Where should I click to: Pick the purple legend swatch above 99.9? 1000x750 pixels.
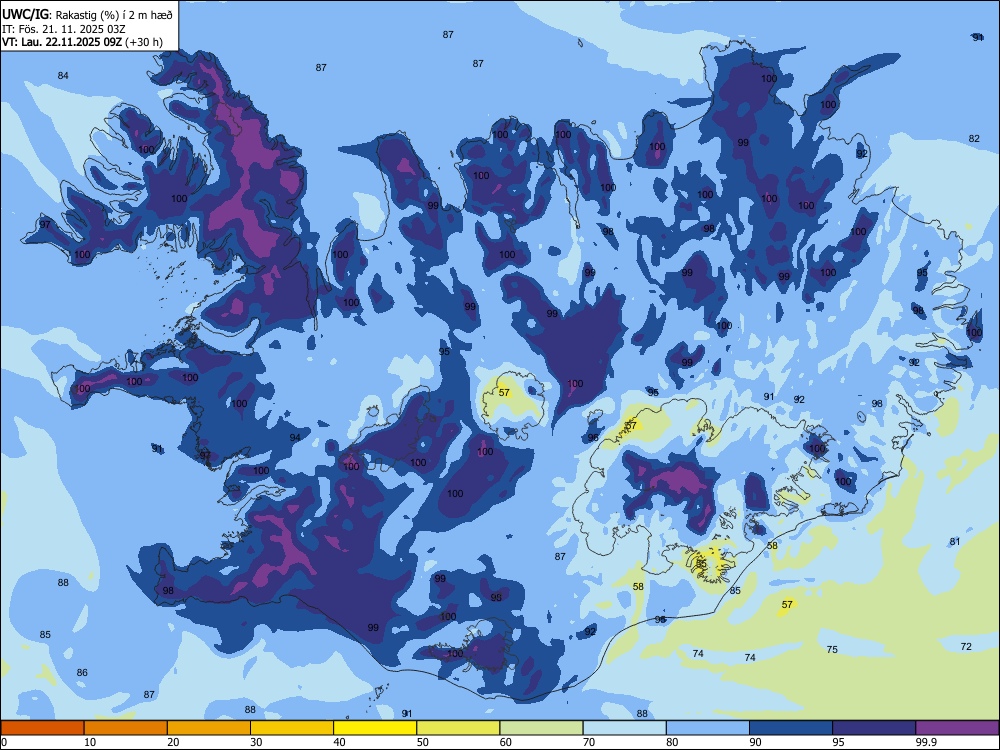(957, 728)
